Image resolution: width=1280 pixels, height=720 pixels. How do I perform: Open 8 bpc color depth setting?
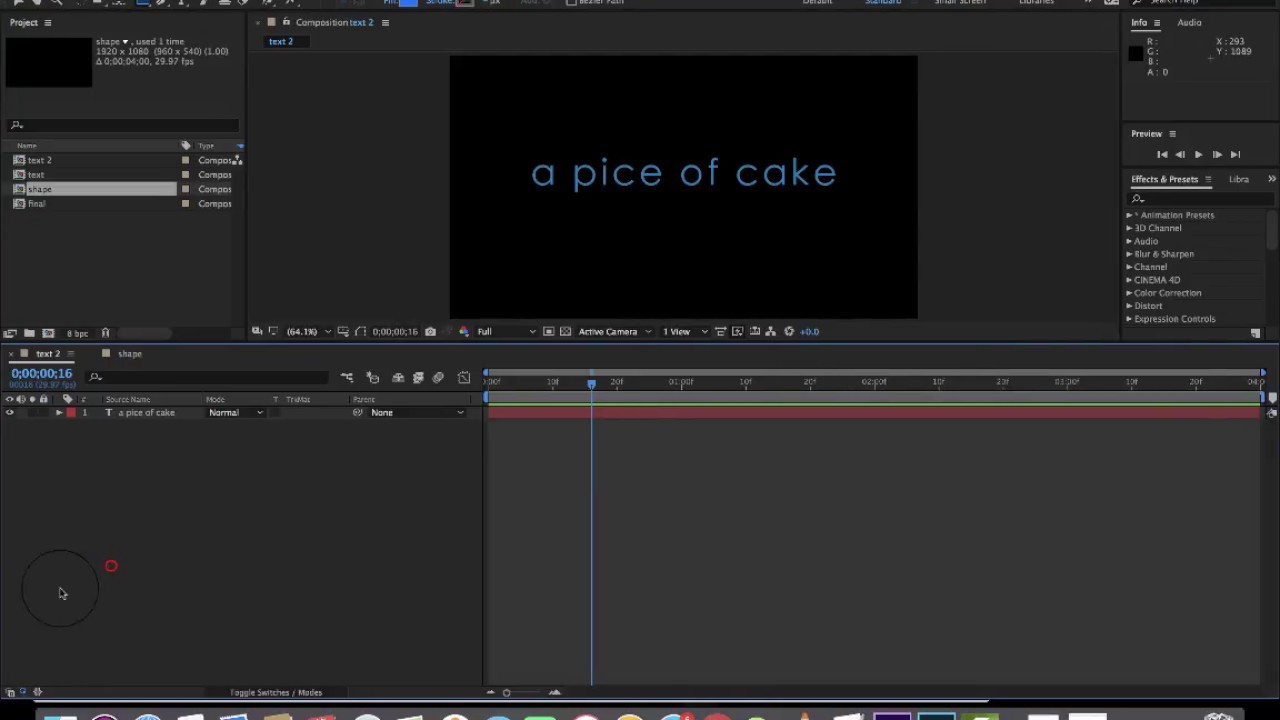click(77, 333)
